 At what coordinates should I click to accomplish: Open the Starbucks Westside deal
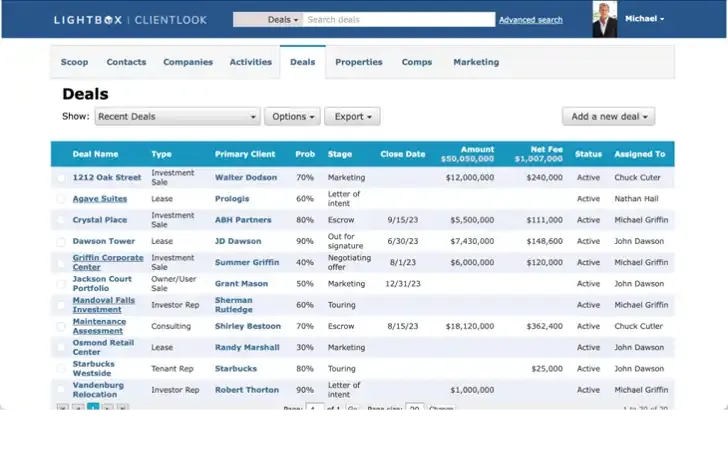click(x=93, y=369)
